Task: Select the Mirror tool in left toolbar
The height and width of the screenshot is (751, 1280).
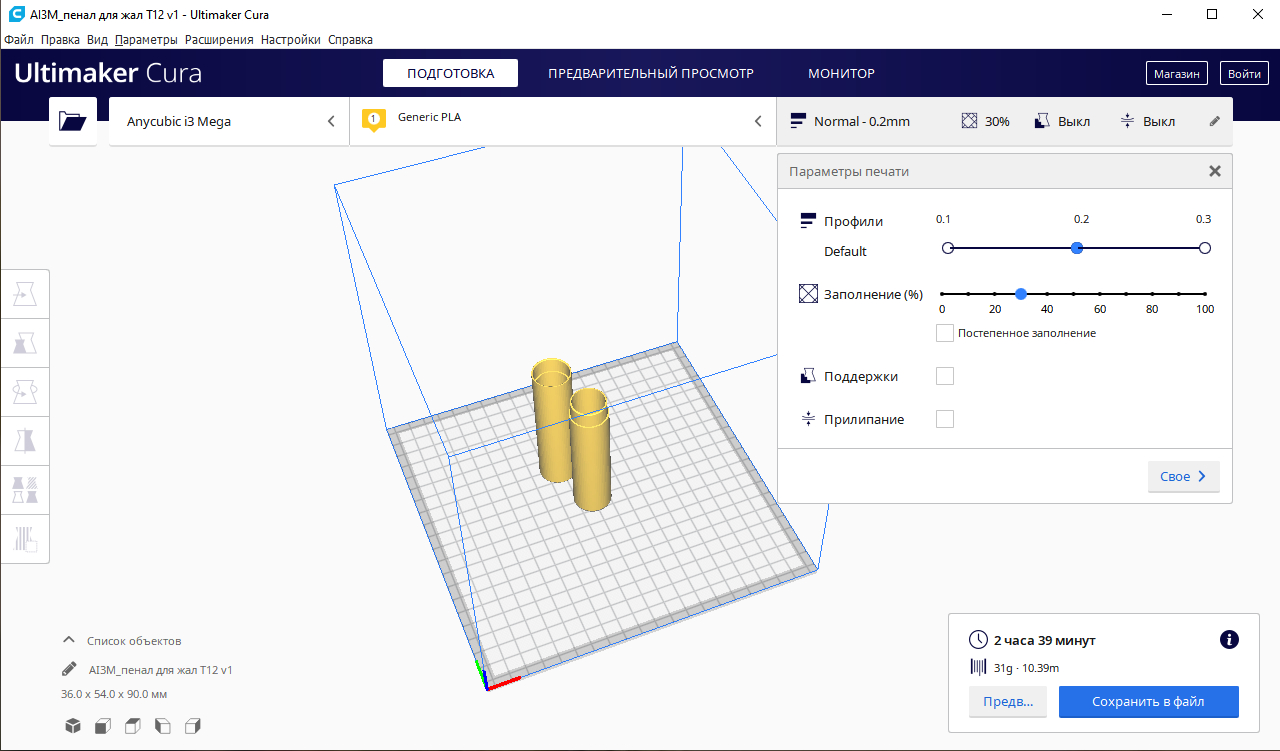Action: point(25,441)
